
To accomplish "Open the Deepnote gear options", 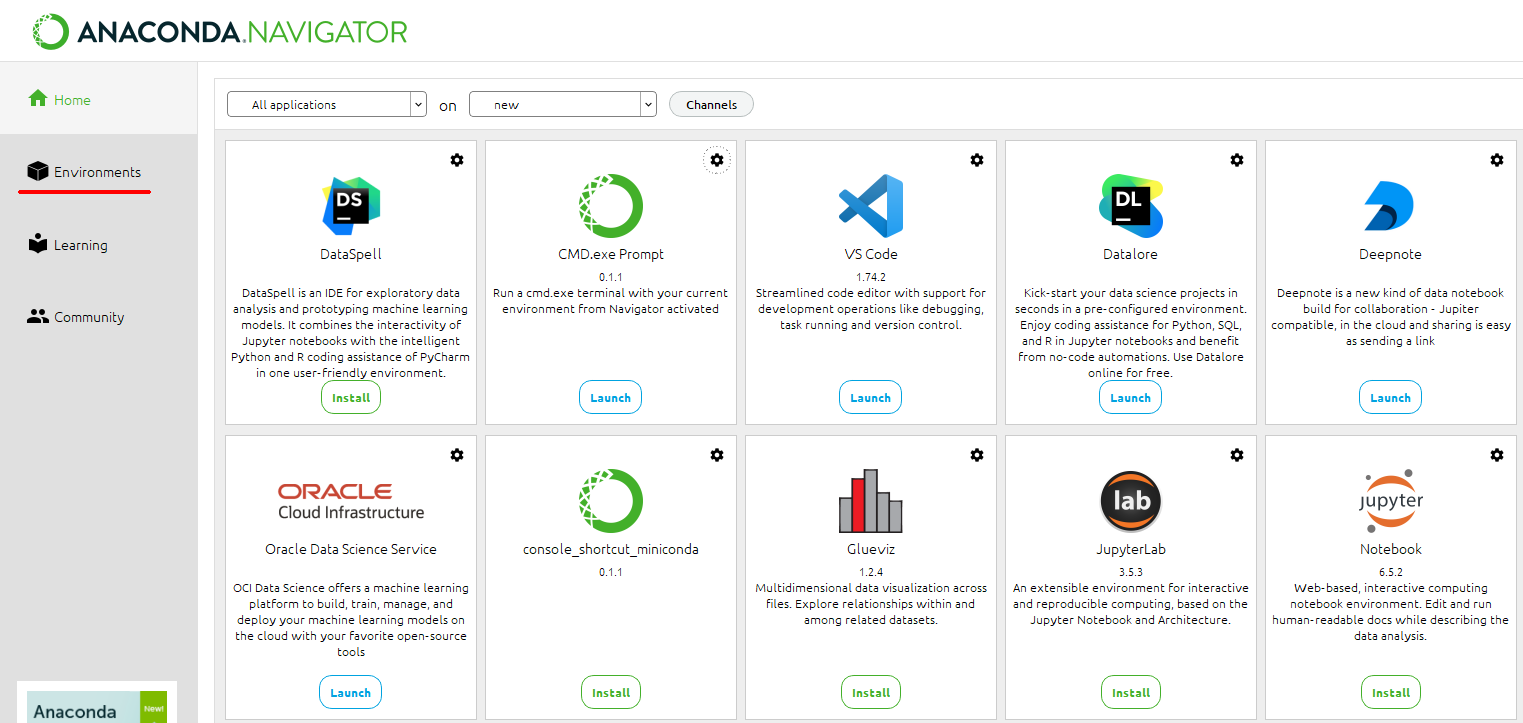I will [1497, 160].
